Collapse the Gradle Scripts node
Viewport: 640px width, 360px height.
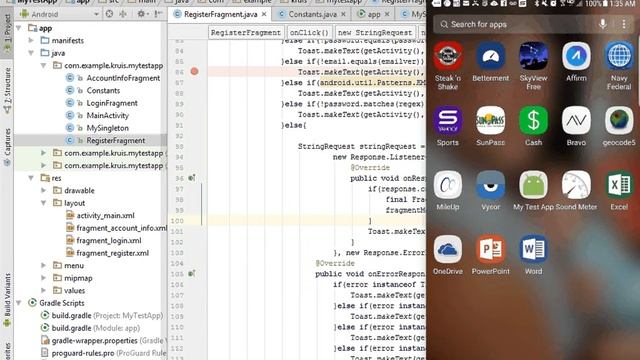click(x=19, y=303)
